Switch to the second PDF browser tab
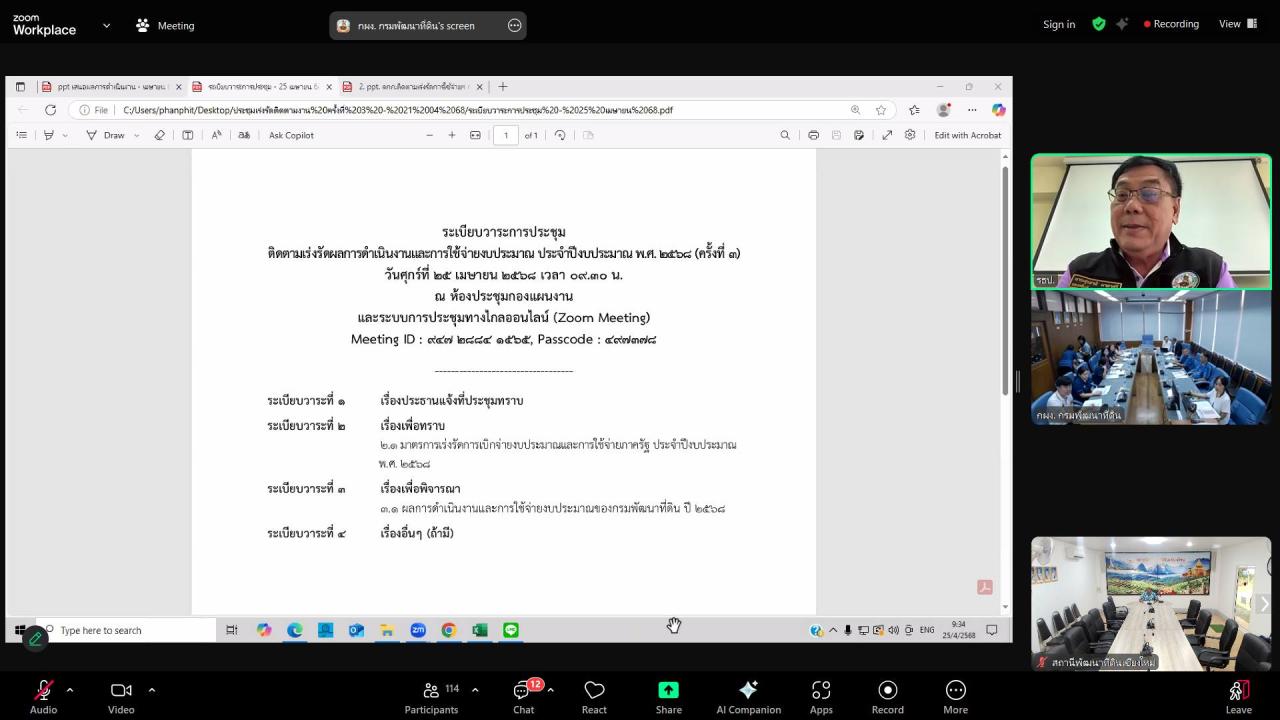1280x720 pixels. 250,87
